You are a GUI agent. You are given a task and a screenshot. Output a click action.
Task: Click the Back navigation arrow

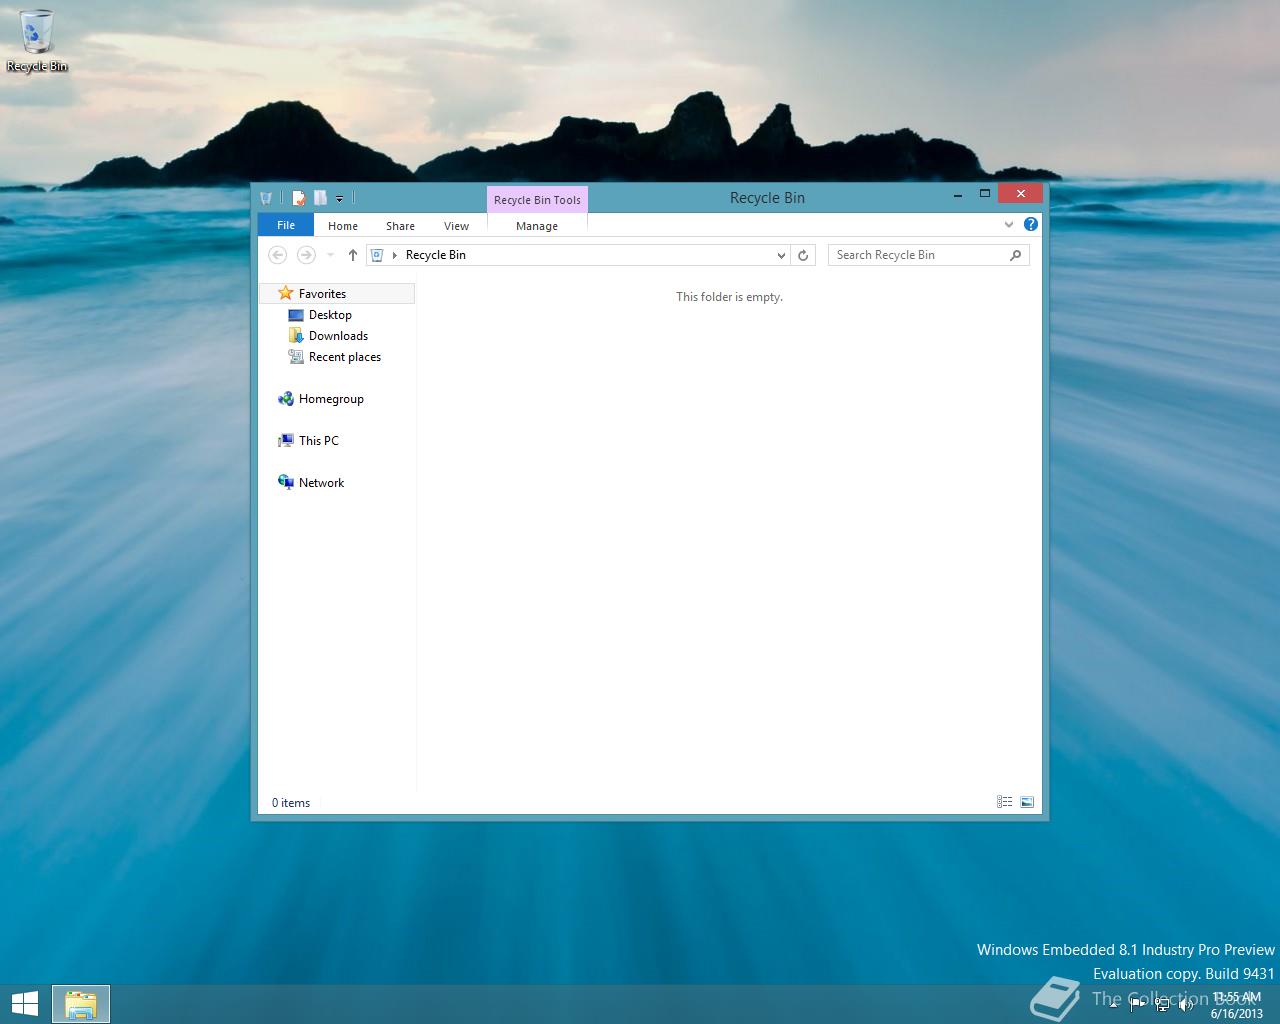(278, 255)
